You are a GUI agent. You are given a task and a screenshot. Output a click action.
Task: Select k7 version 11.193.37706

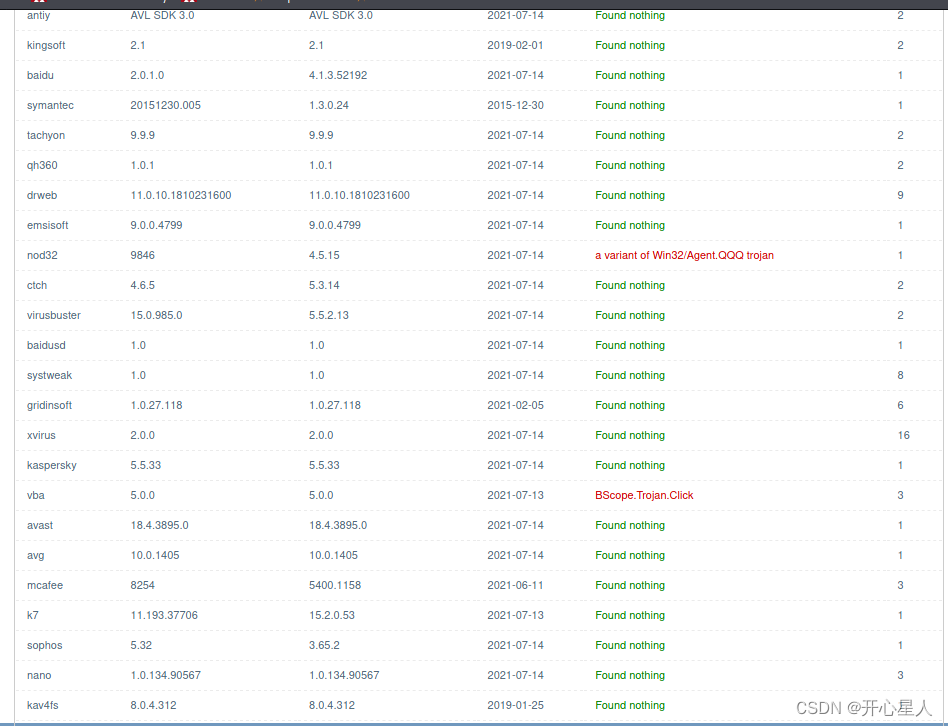click(164, 615)
